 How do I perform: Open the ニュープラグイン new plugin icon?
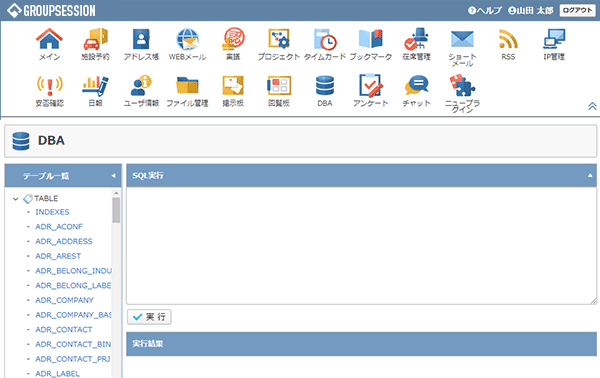click(x=462, y=86)
